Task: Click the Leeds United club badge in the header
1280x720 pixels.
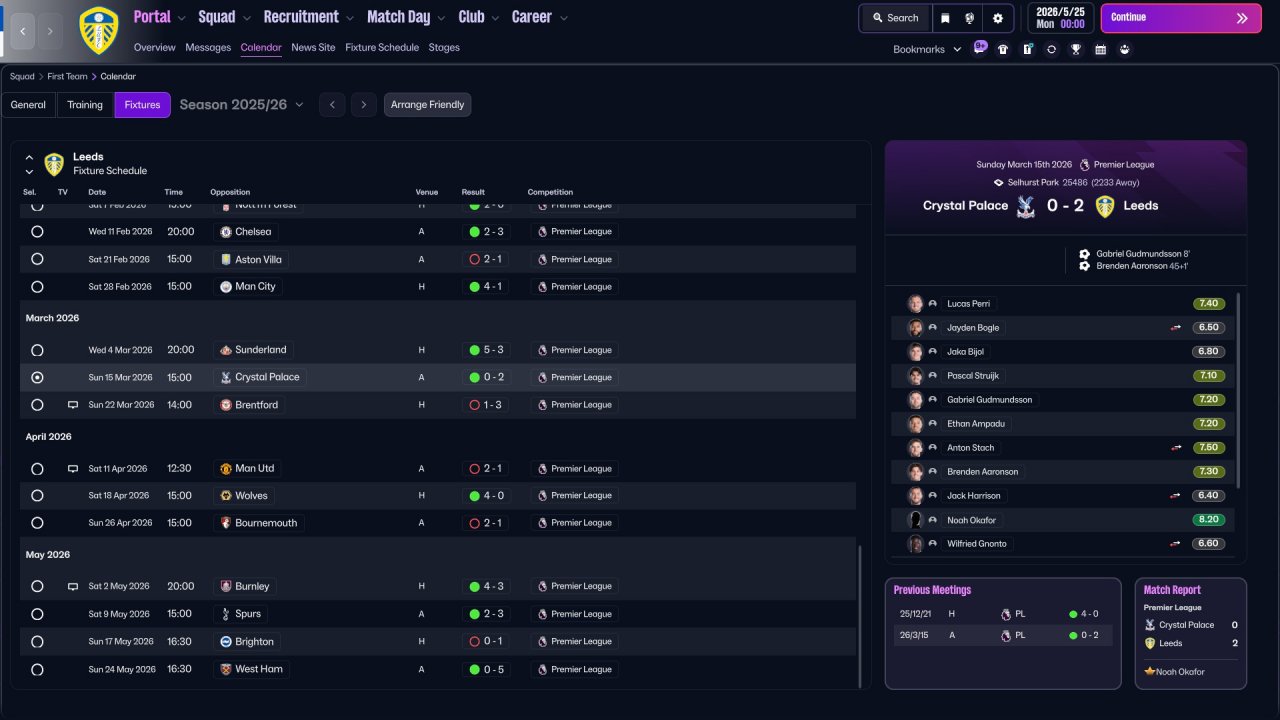Action: tap(98, 31)
